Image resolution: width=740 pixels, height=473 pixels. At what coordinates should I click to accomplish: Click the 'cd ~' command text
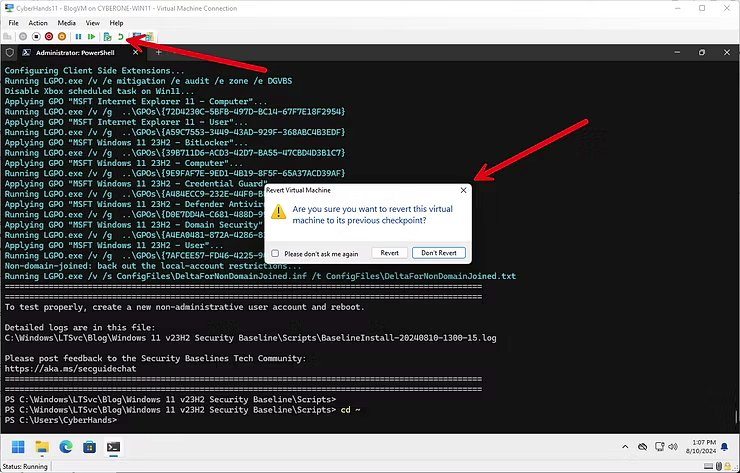coord(351,410)
